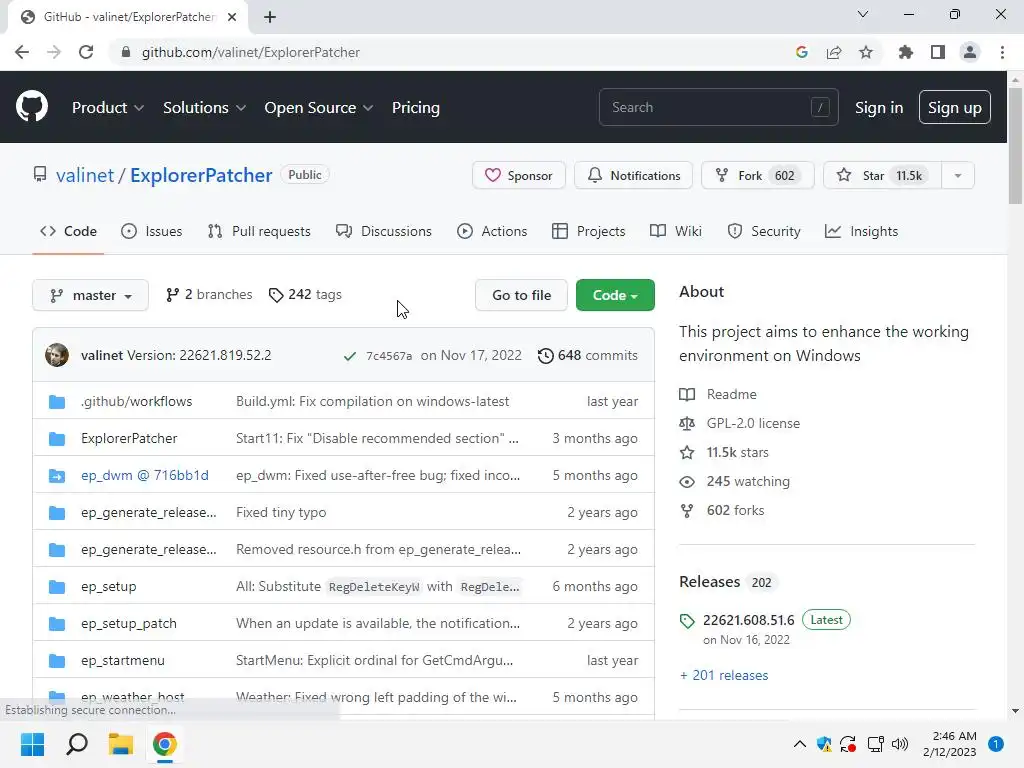The image size is (1024, 768).
Task: Click Go to file button
Action: coord(521,295)
